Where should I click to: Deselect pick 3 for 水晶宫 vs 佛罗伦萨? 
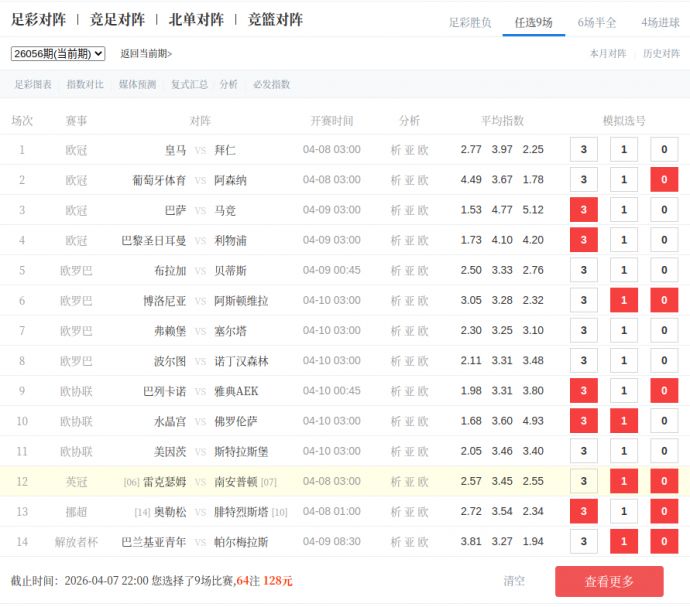point(583,421)
